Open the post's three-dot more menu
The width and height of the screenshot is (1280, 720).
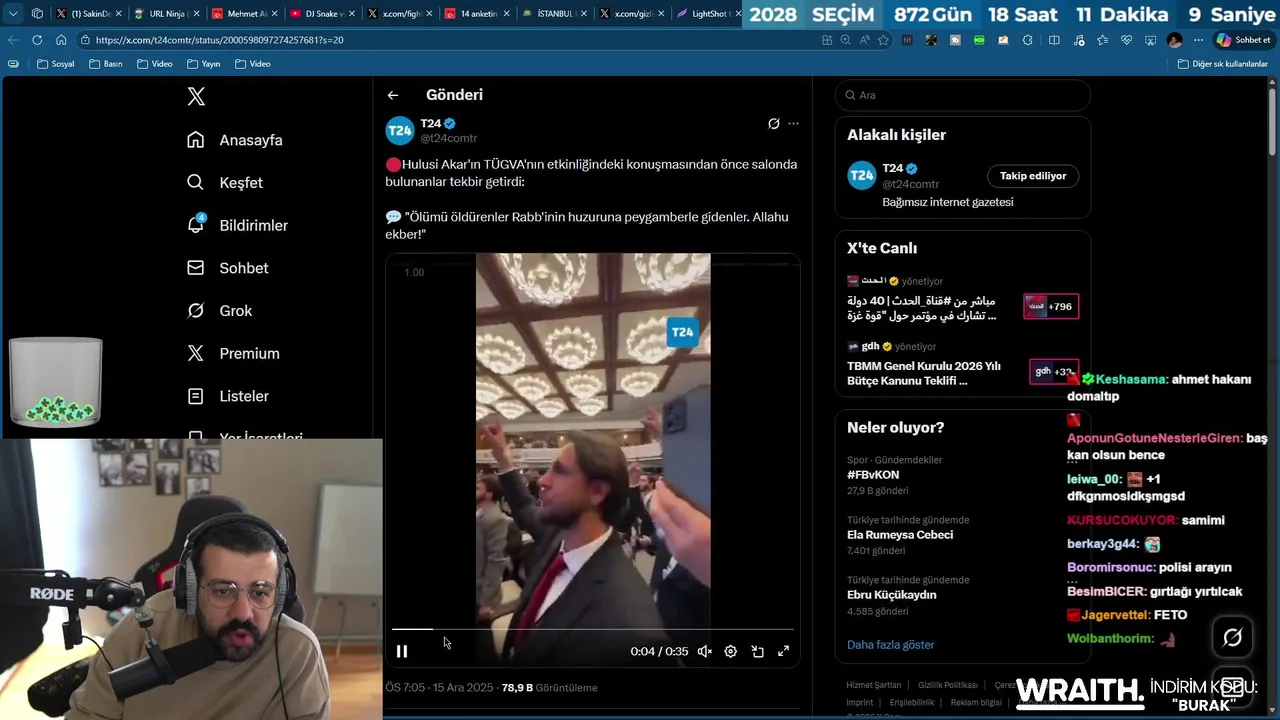point(793,124)
